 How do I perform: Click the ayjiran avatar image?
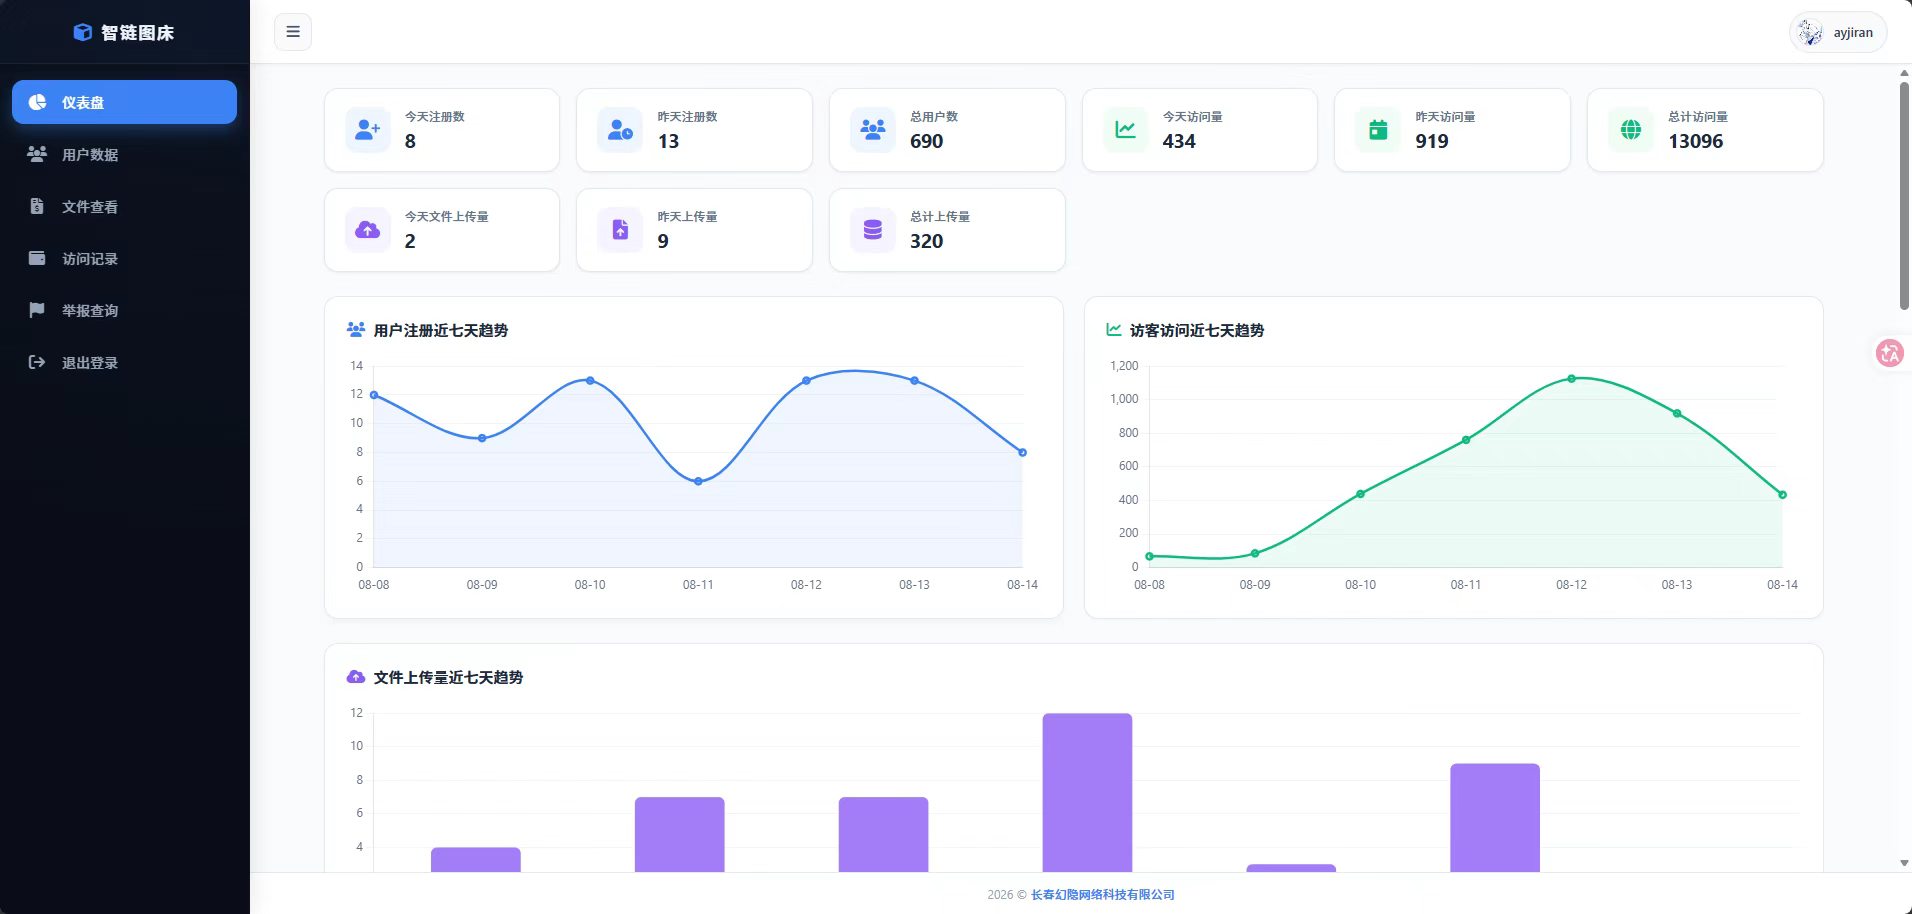[x=1810, y=32]
